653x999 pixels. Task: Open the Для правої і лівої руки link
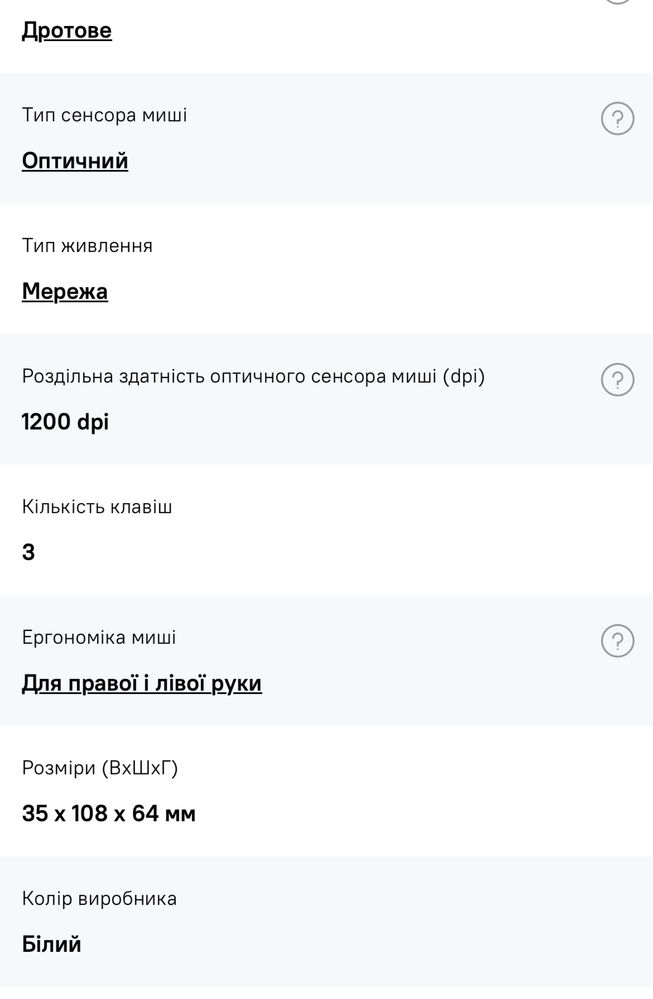point(142,684)
